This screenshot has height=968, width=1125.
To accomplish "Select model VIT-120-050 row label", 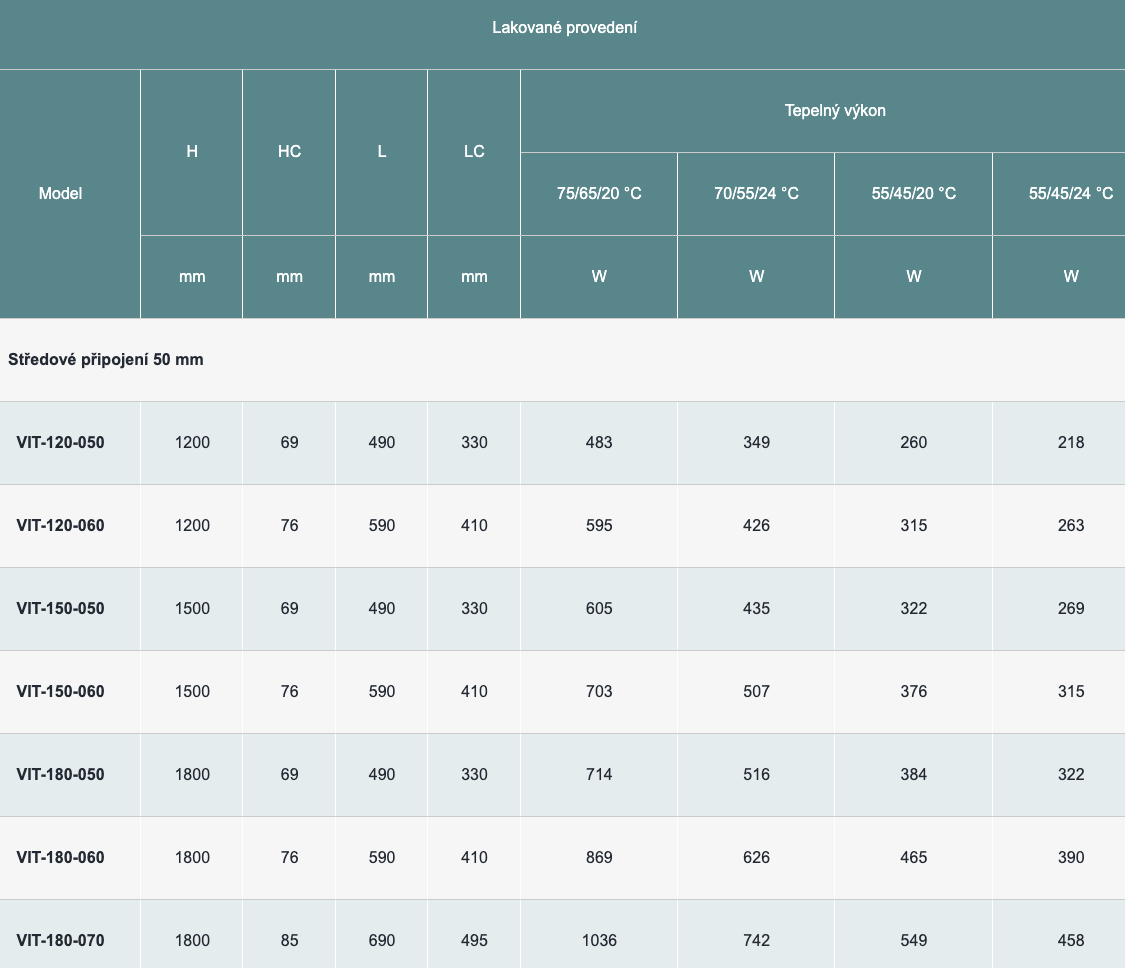I will pyautogui.click(x=60, y=443).
